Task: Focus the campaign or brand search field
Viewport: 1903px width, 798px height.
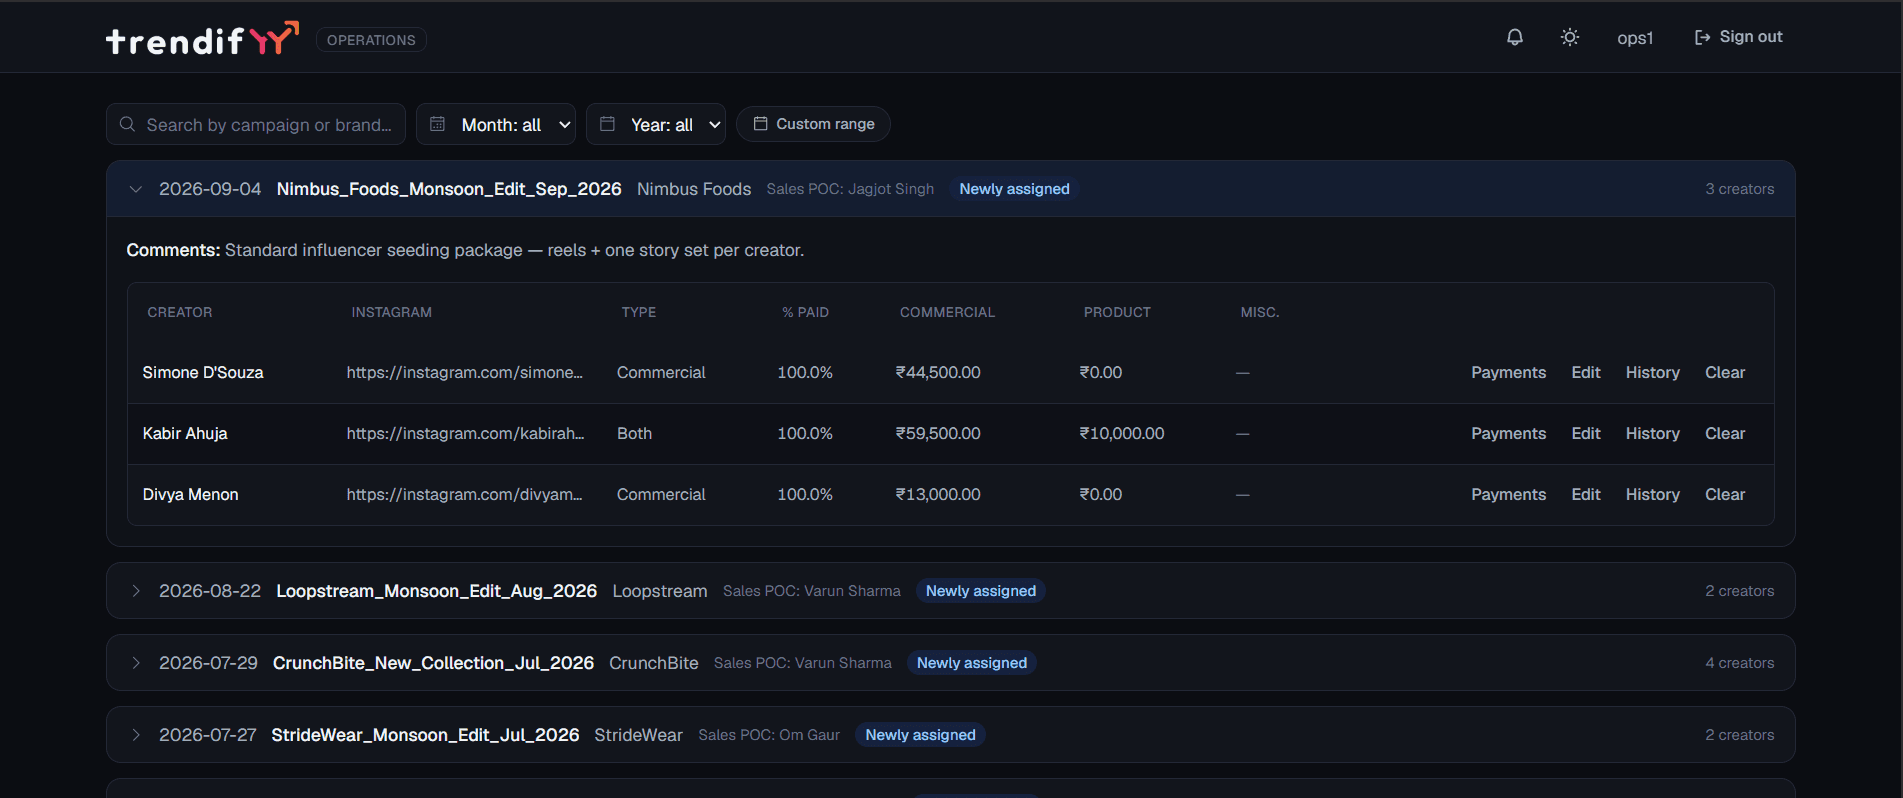Action: point(256,124)
